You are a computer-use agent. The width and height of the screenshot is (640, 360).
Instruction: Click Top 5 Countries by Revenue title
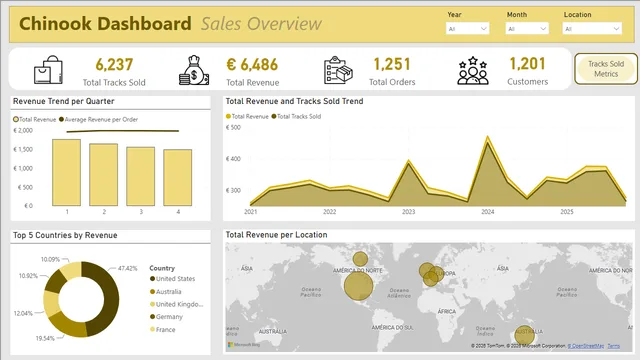click(x=65, y=235)
